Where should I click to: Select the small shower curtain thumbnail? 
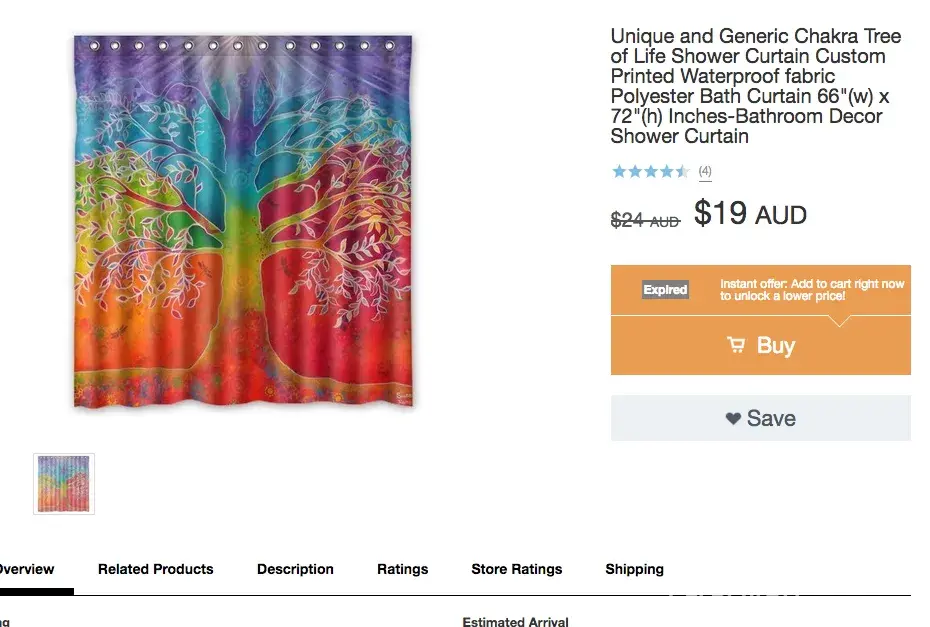(64, 484)
